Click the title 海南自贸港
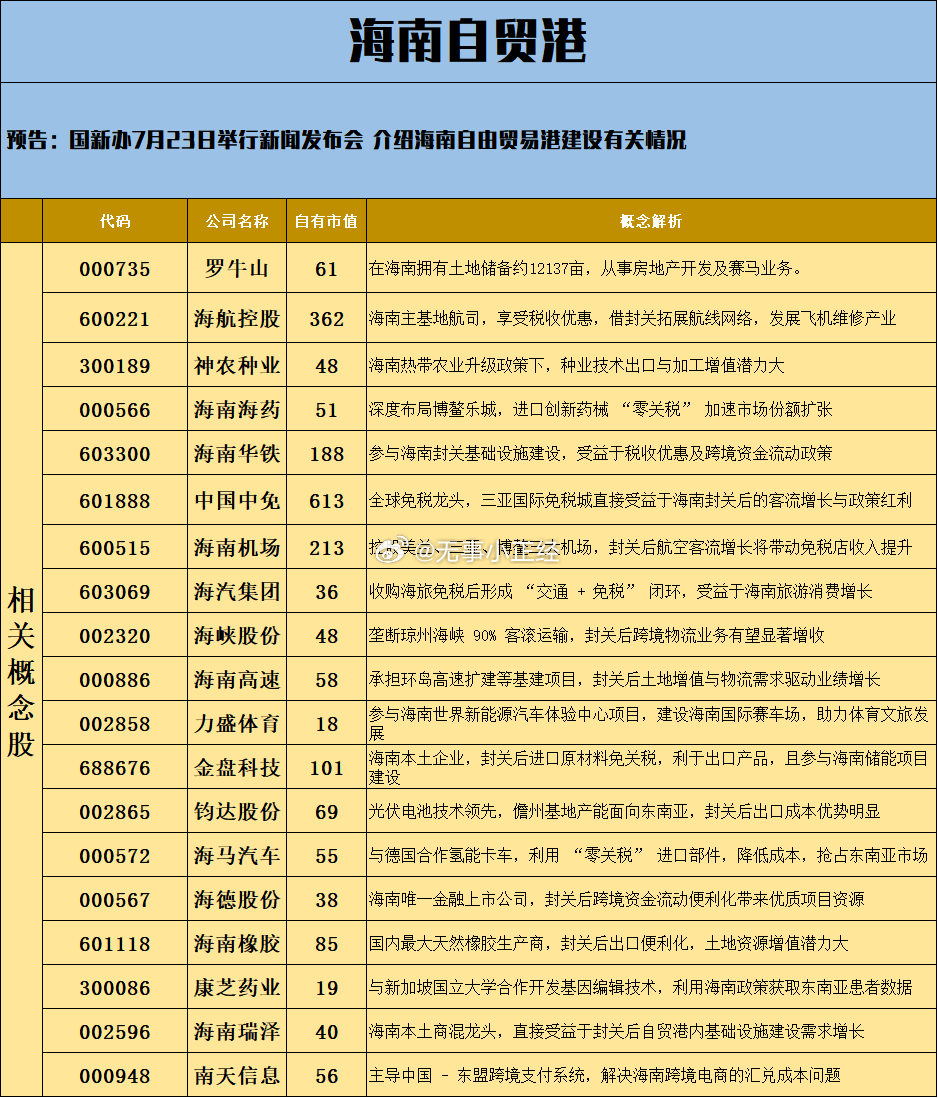 pyautogui.click(x=468, y=41)
